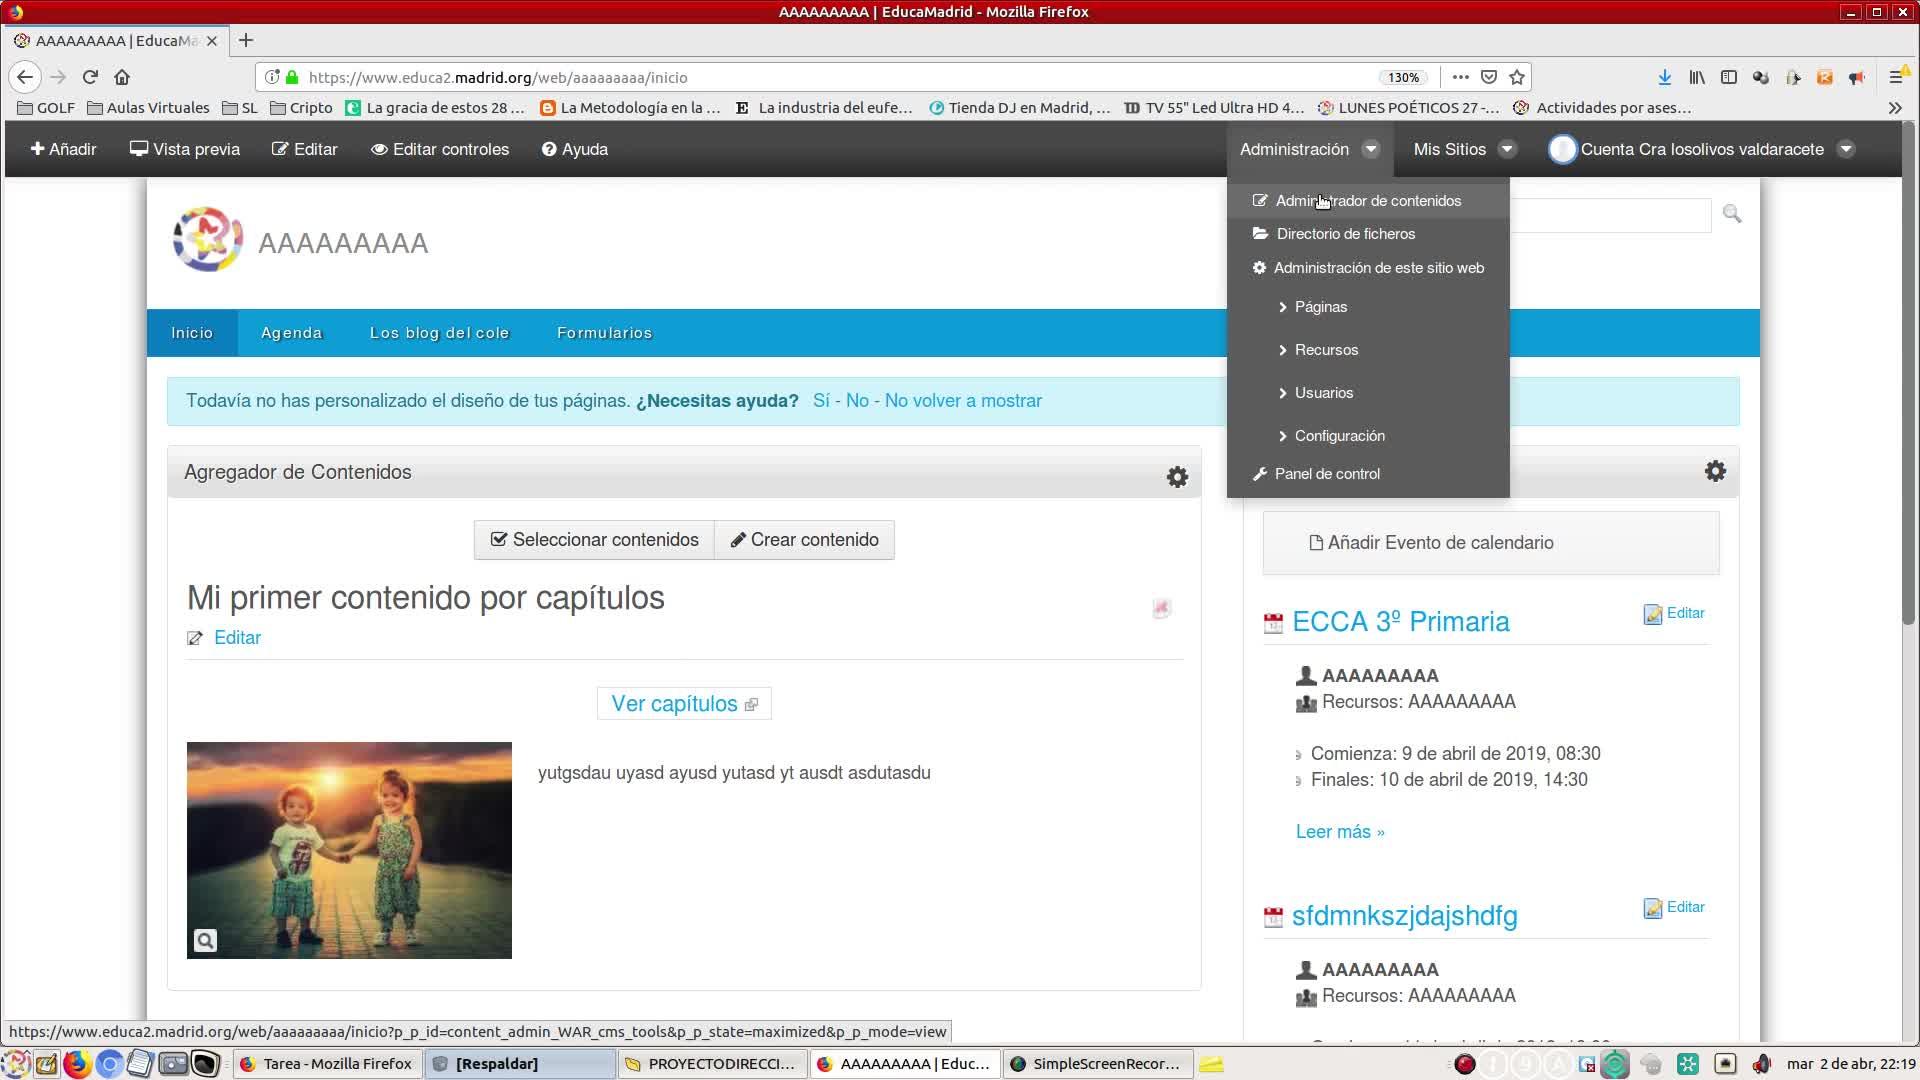This screenshot has width=1920, height=1080.
Task: Click the EducaMadrid site logo
Action: point(207,239)
